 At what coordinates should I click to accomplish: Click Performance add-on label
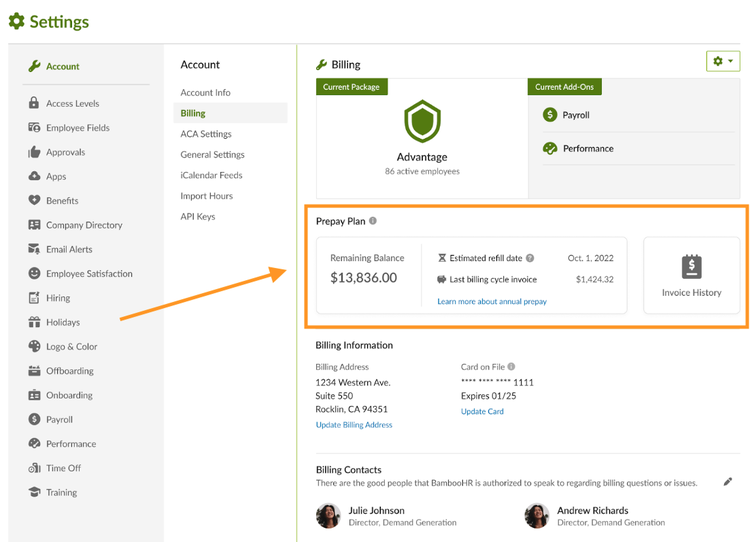[588, 148]
